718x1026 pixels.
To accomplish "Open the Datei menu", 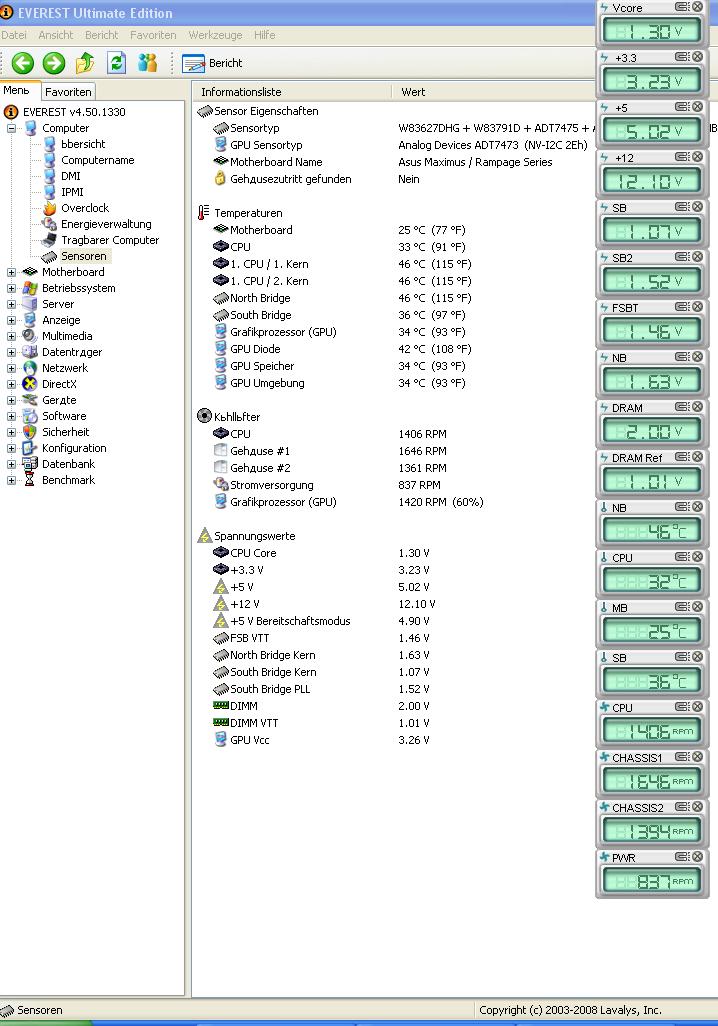I will pos(14,35).
